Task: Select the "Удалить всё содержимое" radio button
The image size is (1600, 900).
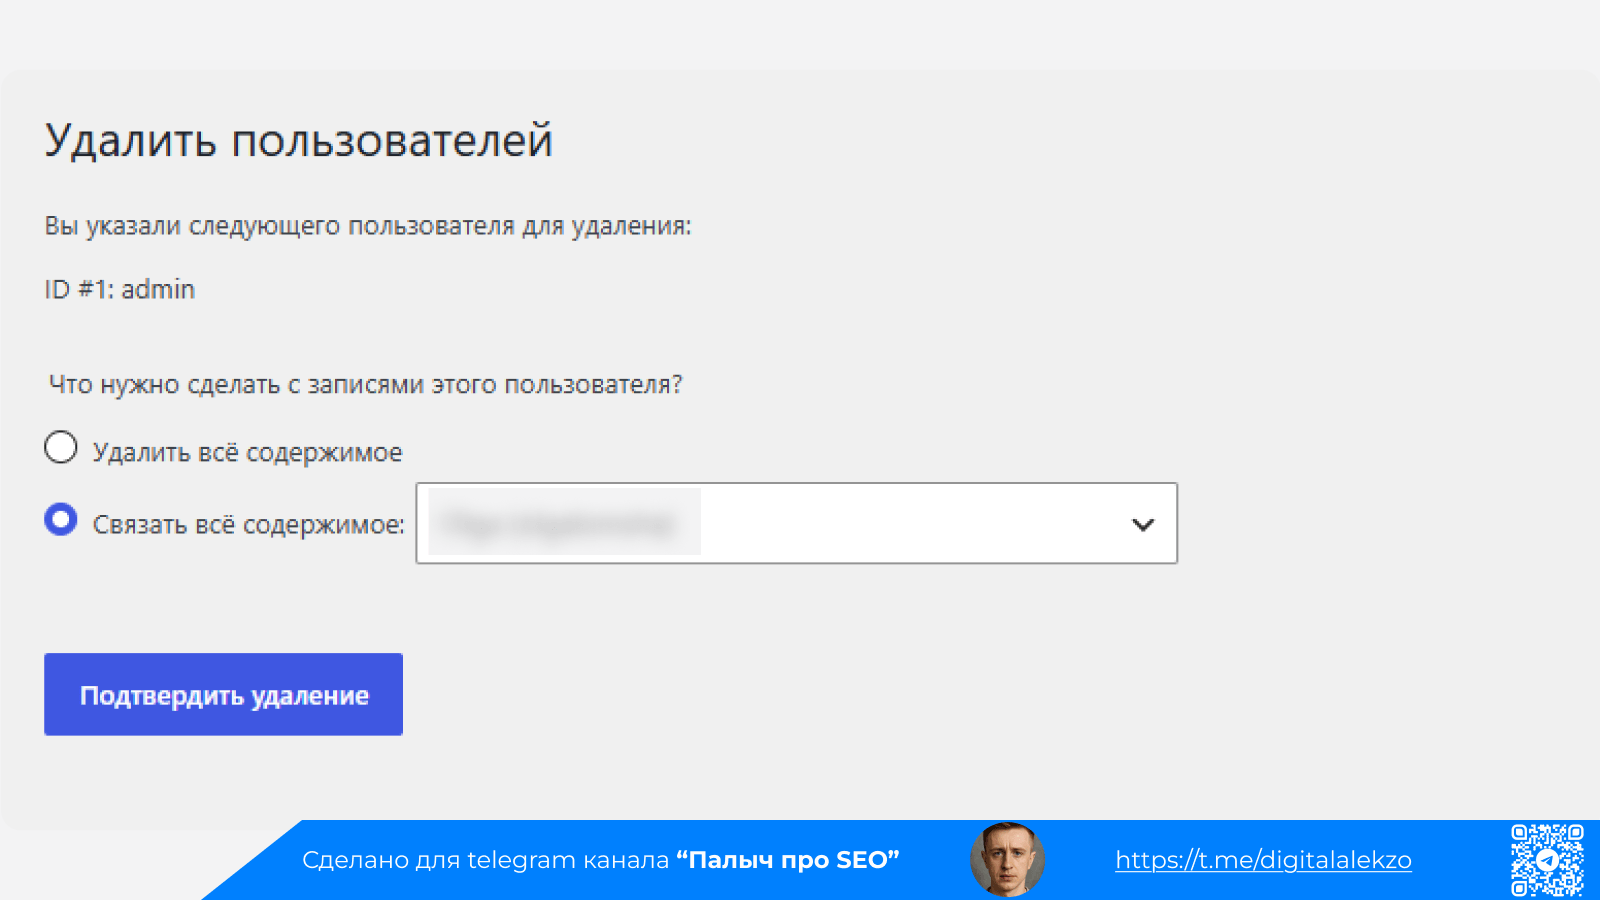Action: click(61, 448)
